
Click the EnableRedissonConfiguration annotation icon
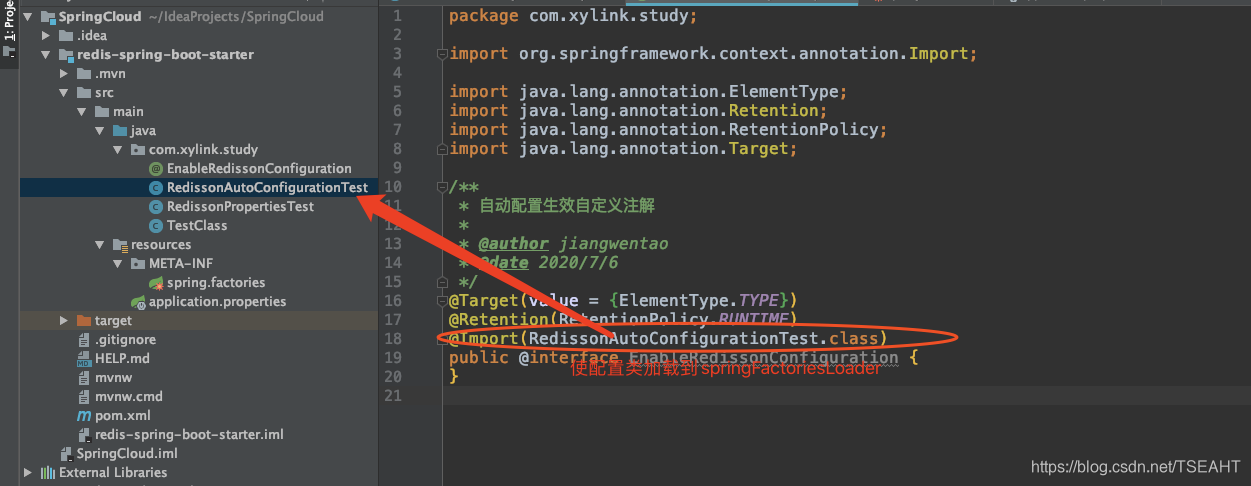(x=155, y=169)
